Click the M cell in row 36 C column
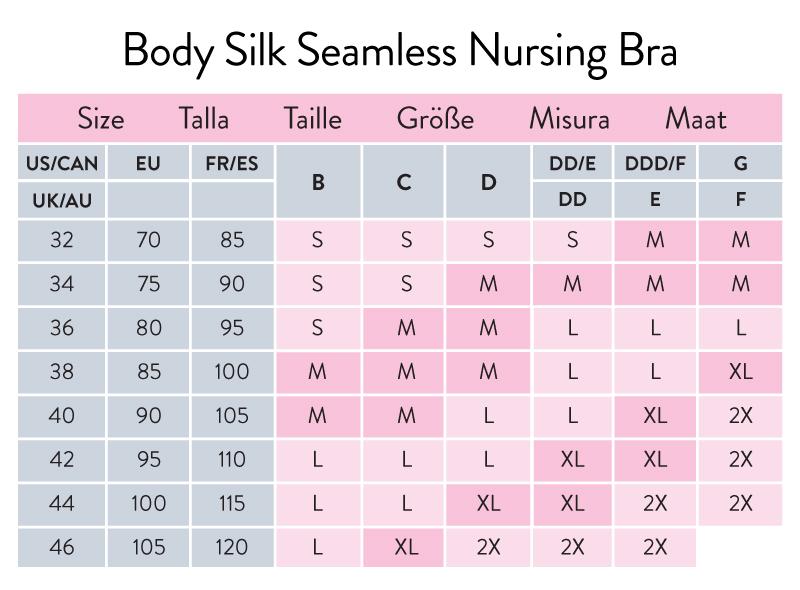The width and height of the screenshot is (800, 590). [x=405, y=328]
